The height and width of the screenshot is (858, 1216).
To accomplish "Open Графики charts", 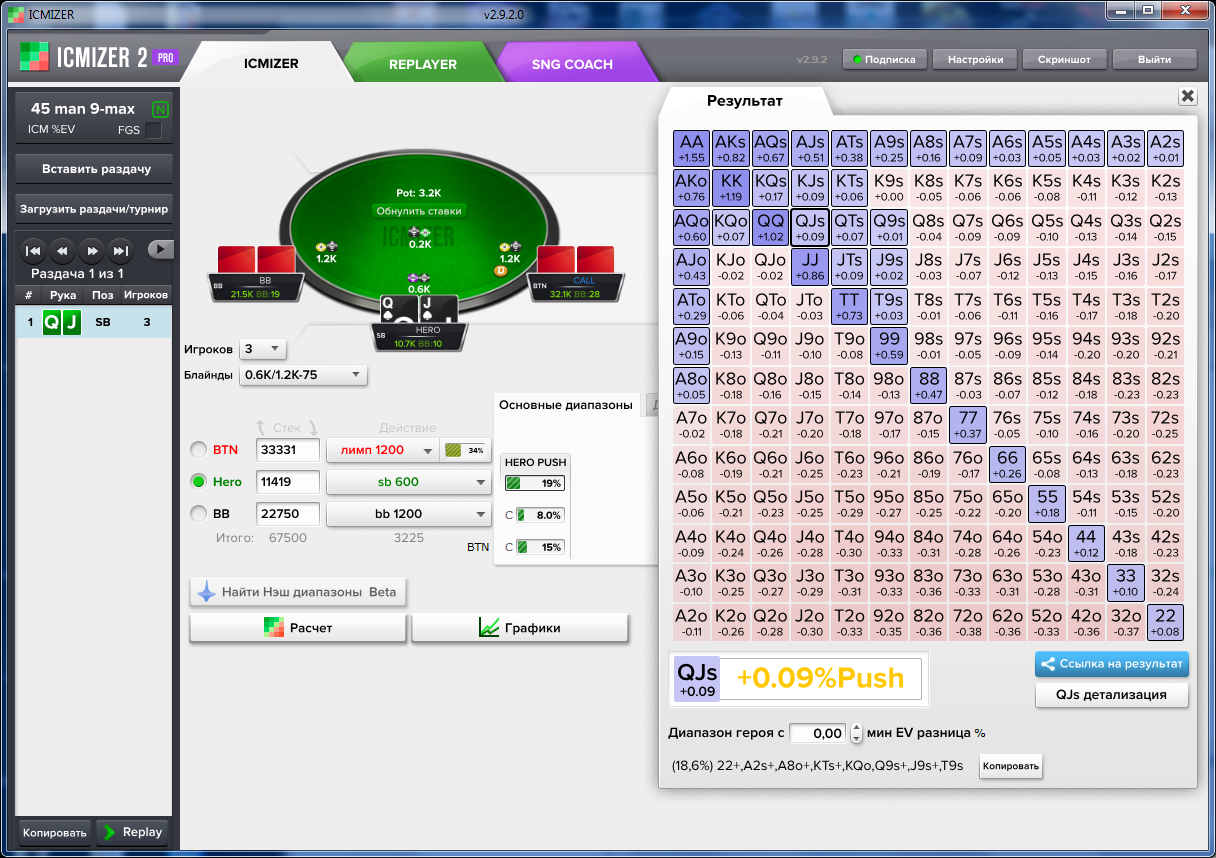I will (x=520, y=628).
